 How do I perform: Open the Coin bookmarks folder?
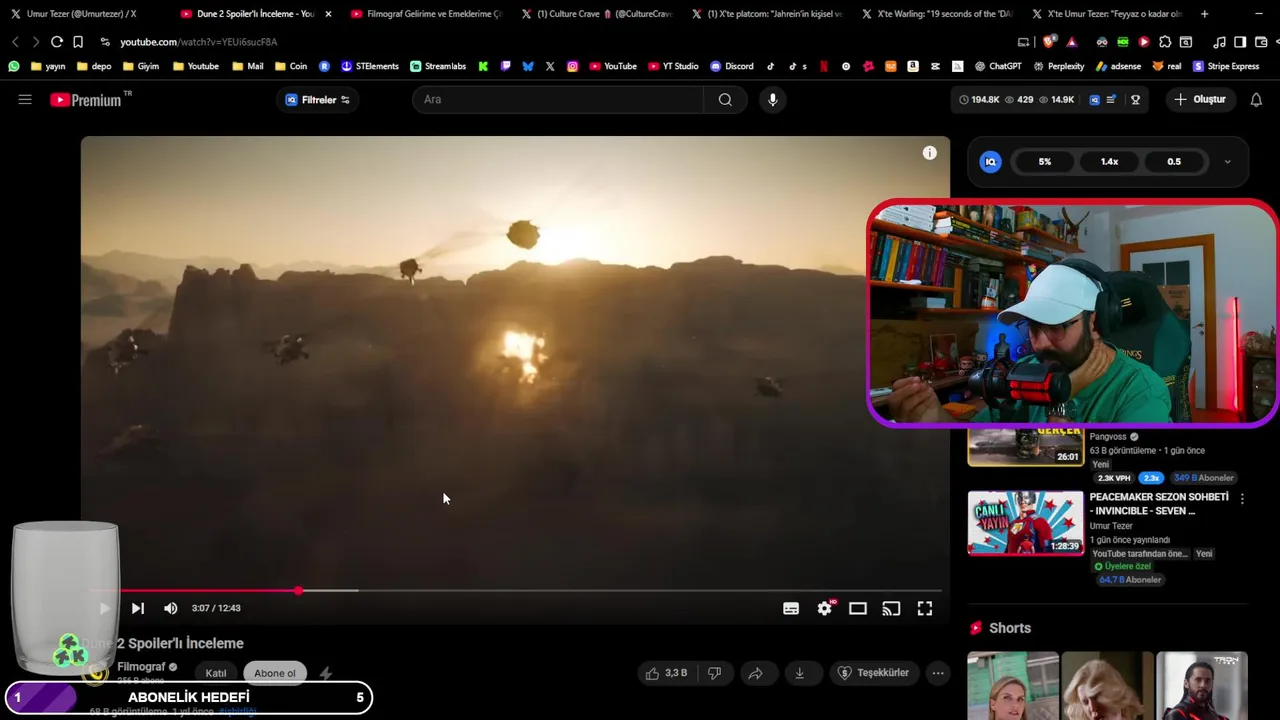290,66
